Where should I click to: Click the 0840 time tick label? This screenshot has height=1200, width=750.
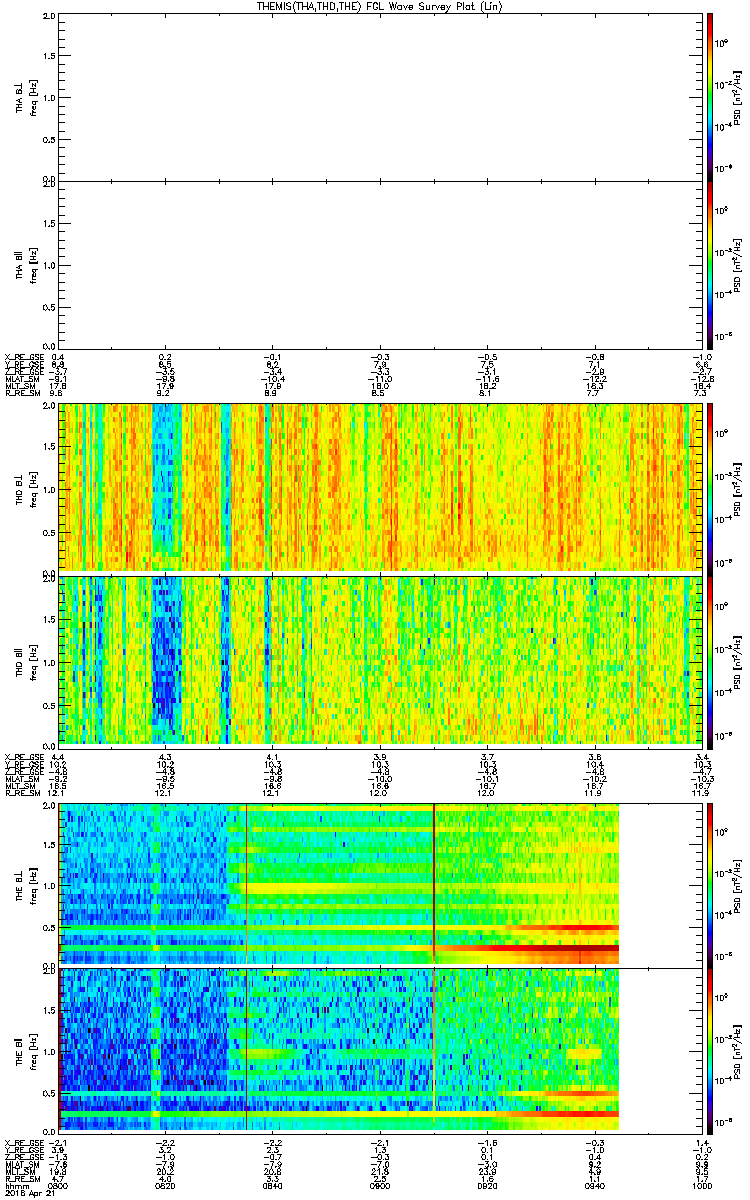point(273,1185)
